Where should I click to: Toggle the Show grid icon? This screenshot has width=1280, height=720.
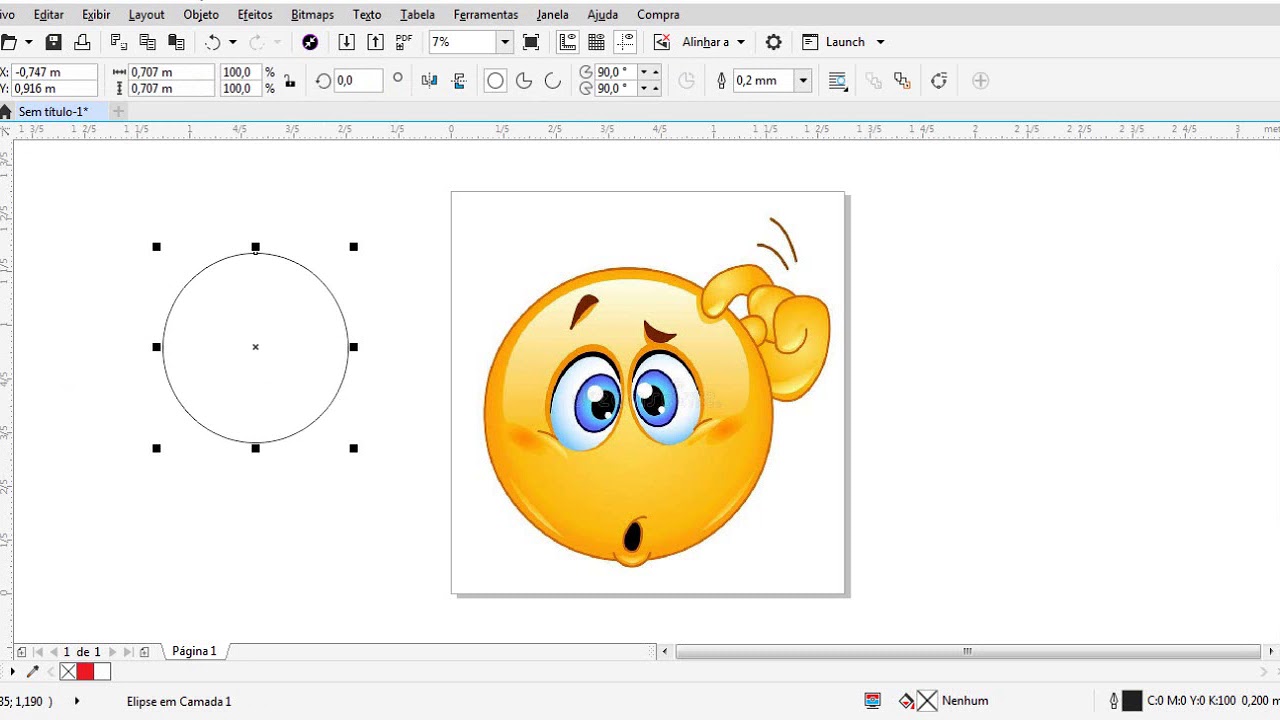[x=596, y=42]
